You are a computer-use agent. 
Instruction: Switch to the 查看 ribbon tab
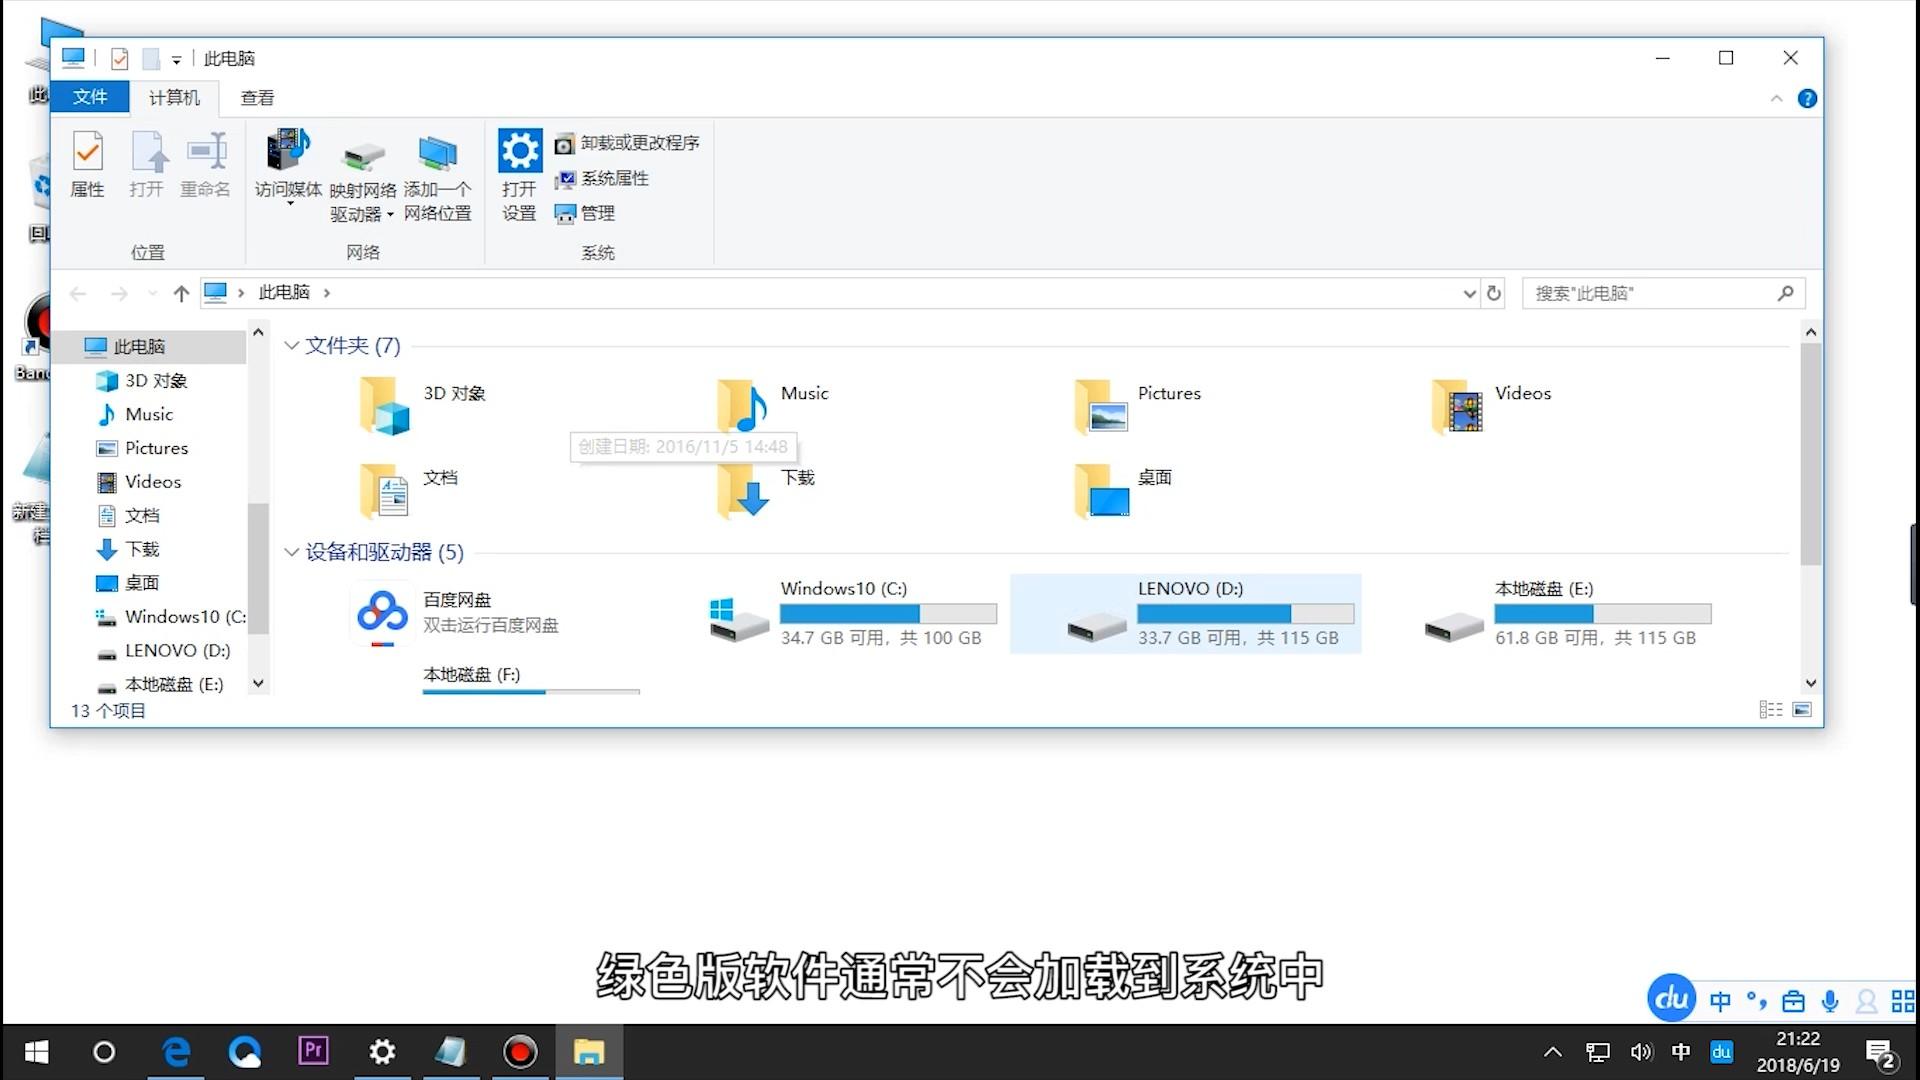point(257,97)
